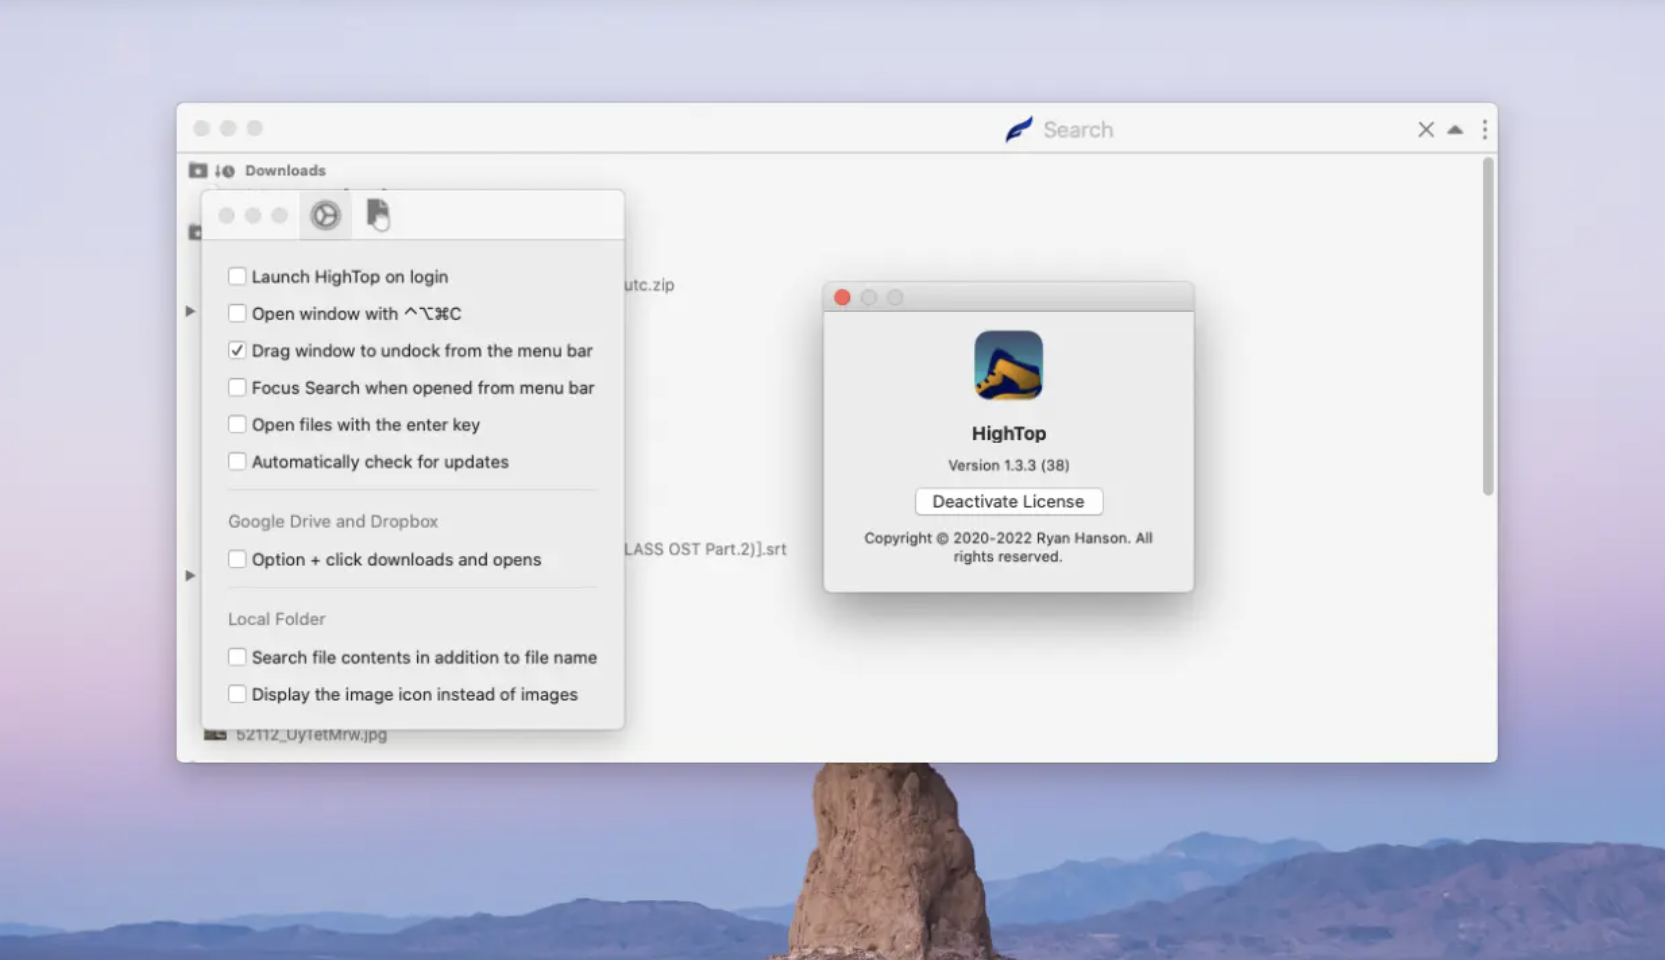Open the three-dot overflow menu

pos(1484,129)
